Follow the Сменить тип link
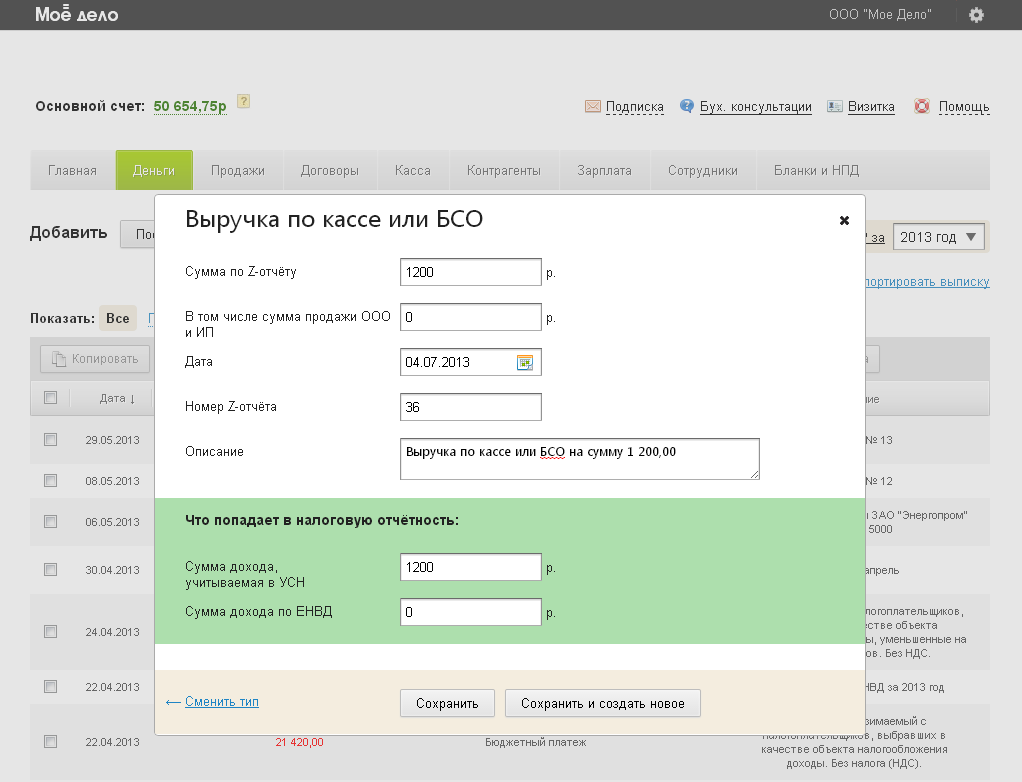 pos(221,702)
